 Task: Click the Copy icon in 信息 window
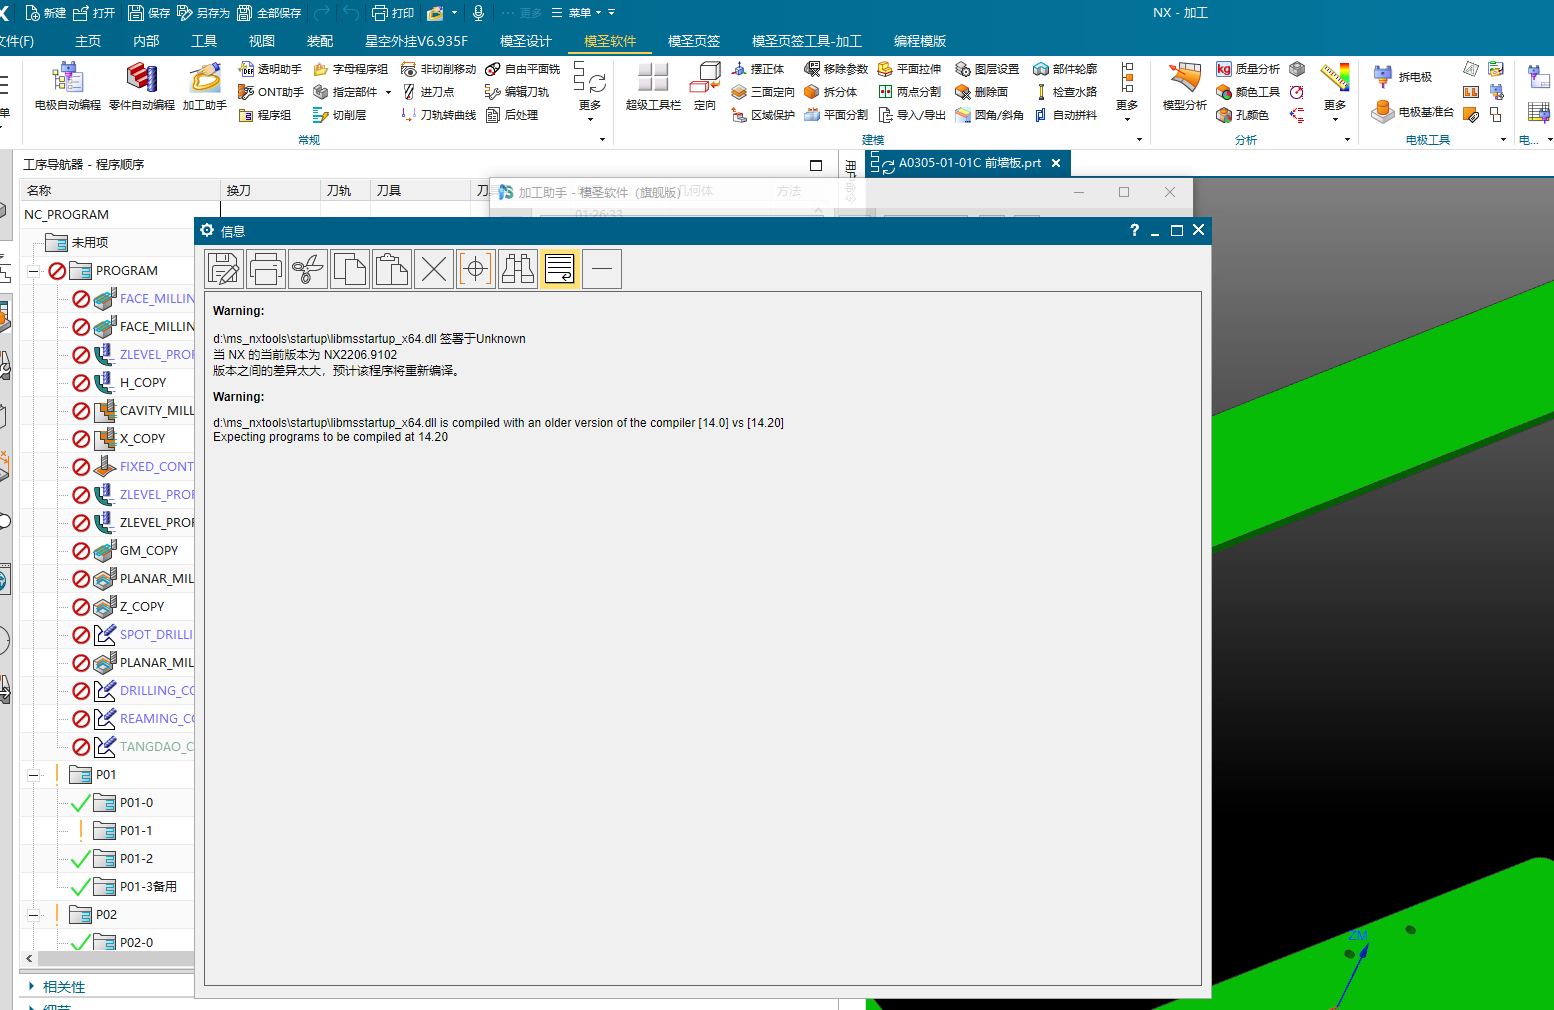click(350, 269)
